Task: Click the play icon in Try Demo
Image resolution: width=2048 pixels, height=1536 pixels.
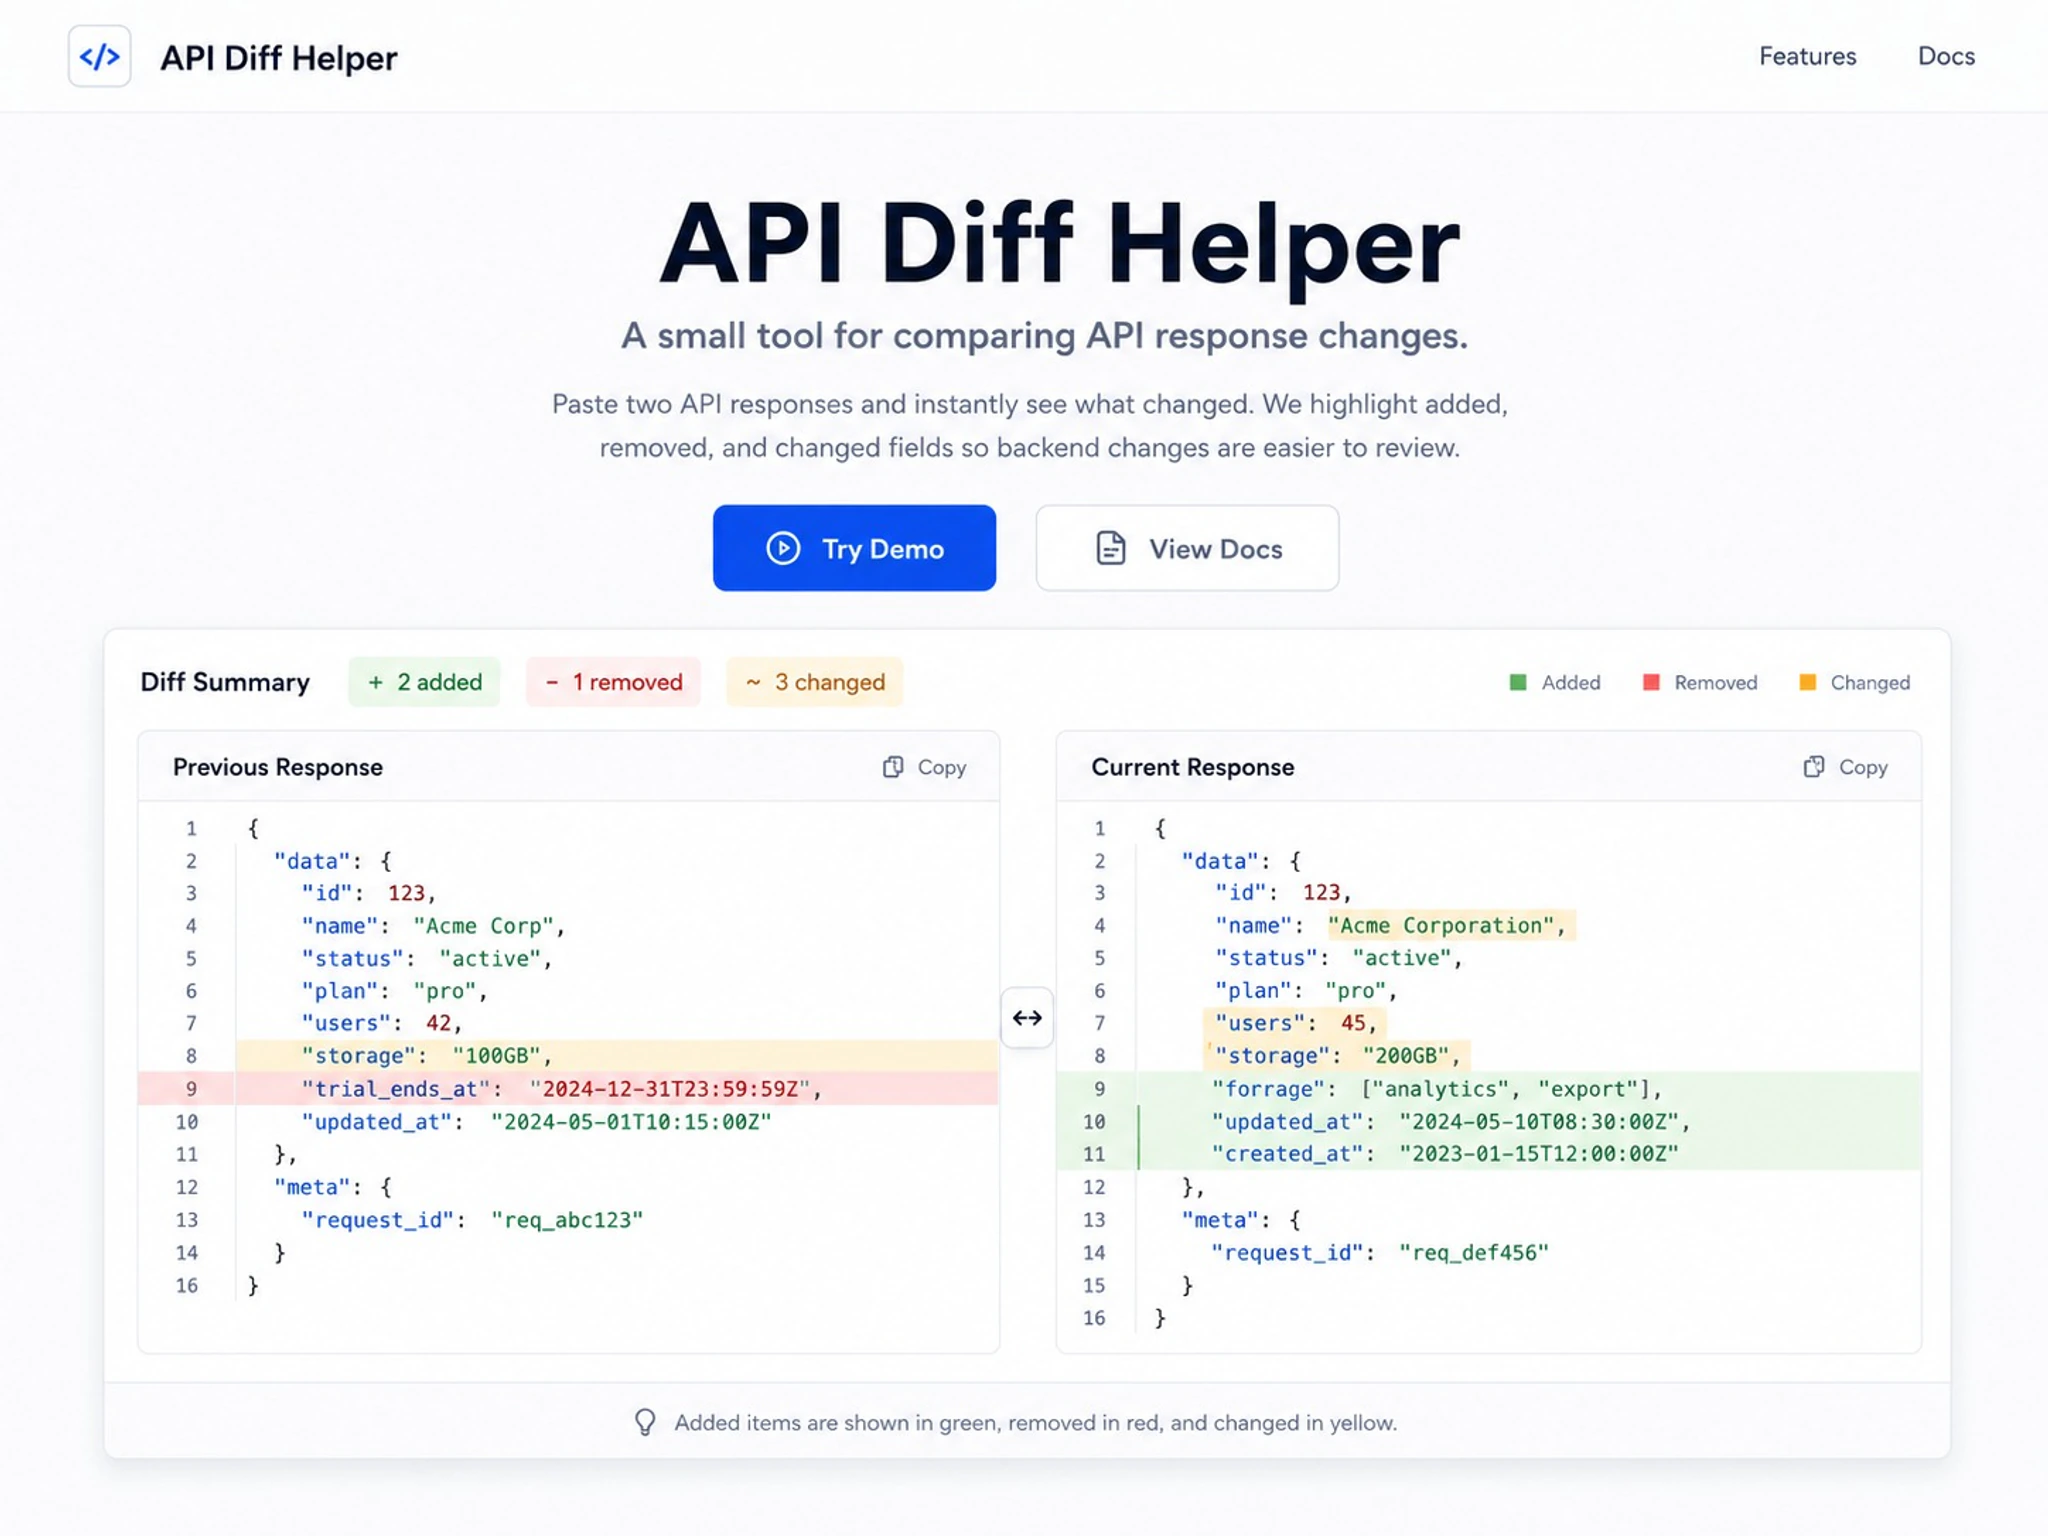Action: [x=783, y=548]
